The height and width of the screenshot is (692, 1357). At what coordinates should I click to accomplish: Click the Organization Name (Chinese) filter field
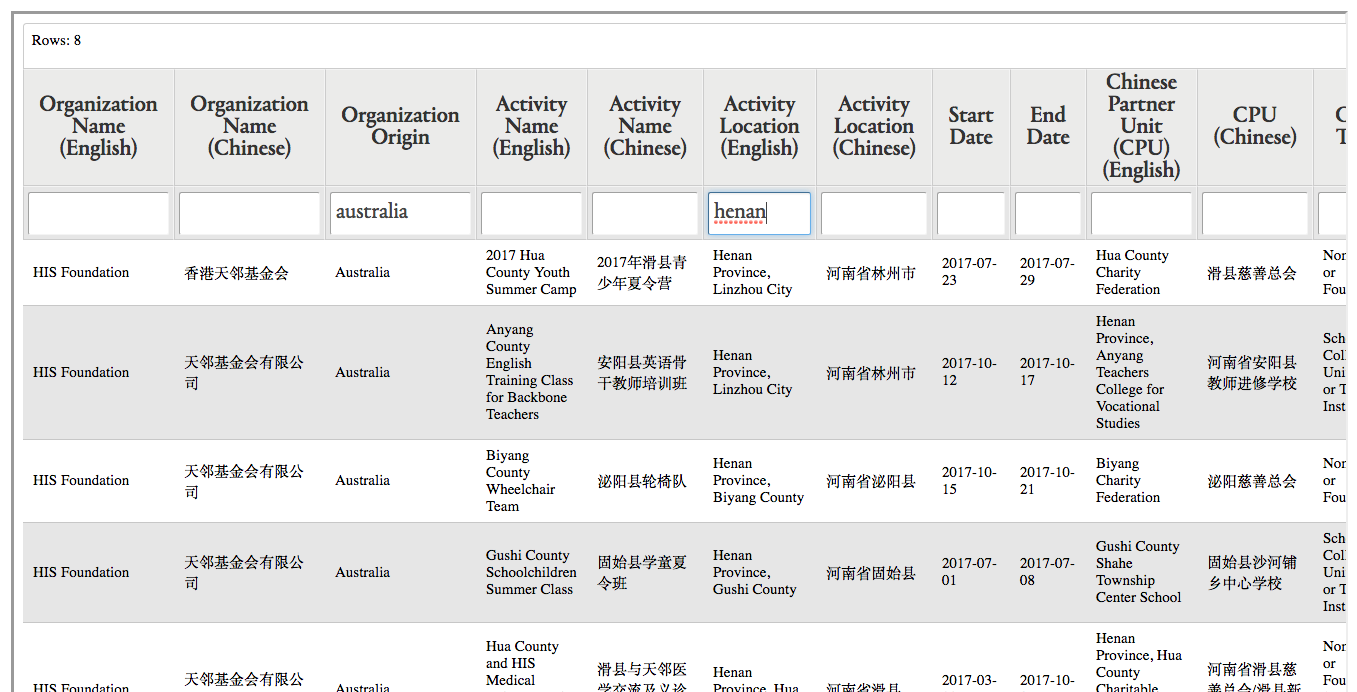click(249, 213)
